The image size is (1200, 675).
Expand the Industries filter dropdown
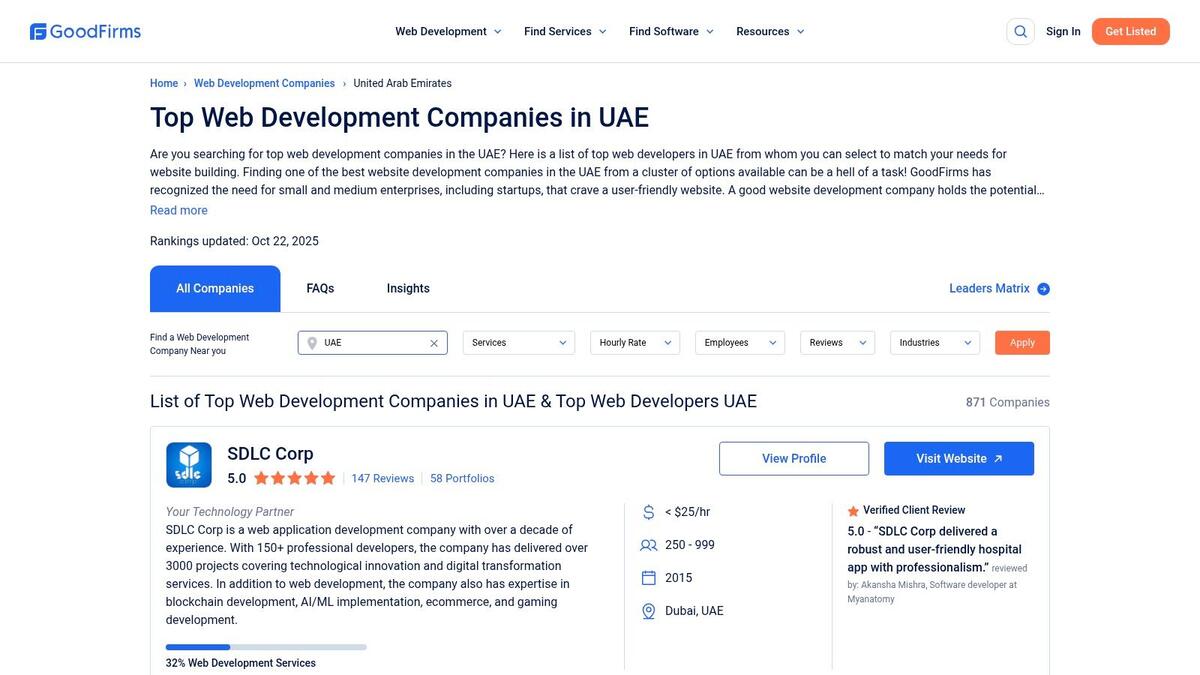pyautogui.click(x=934, y=343)
